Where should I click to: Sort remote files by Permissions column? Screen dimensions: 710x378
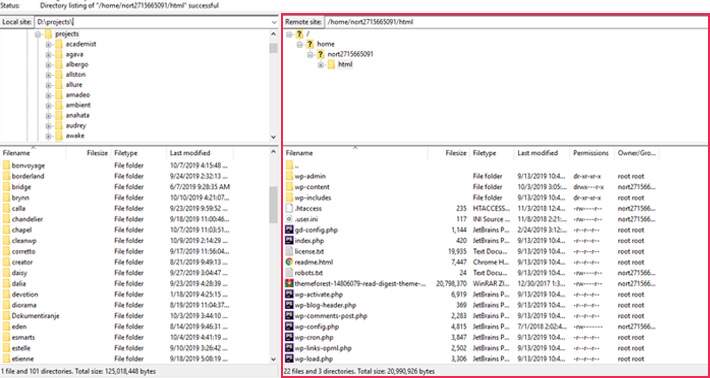point(591,153)
